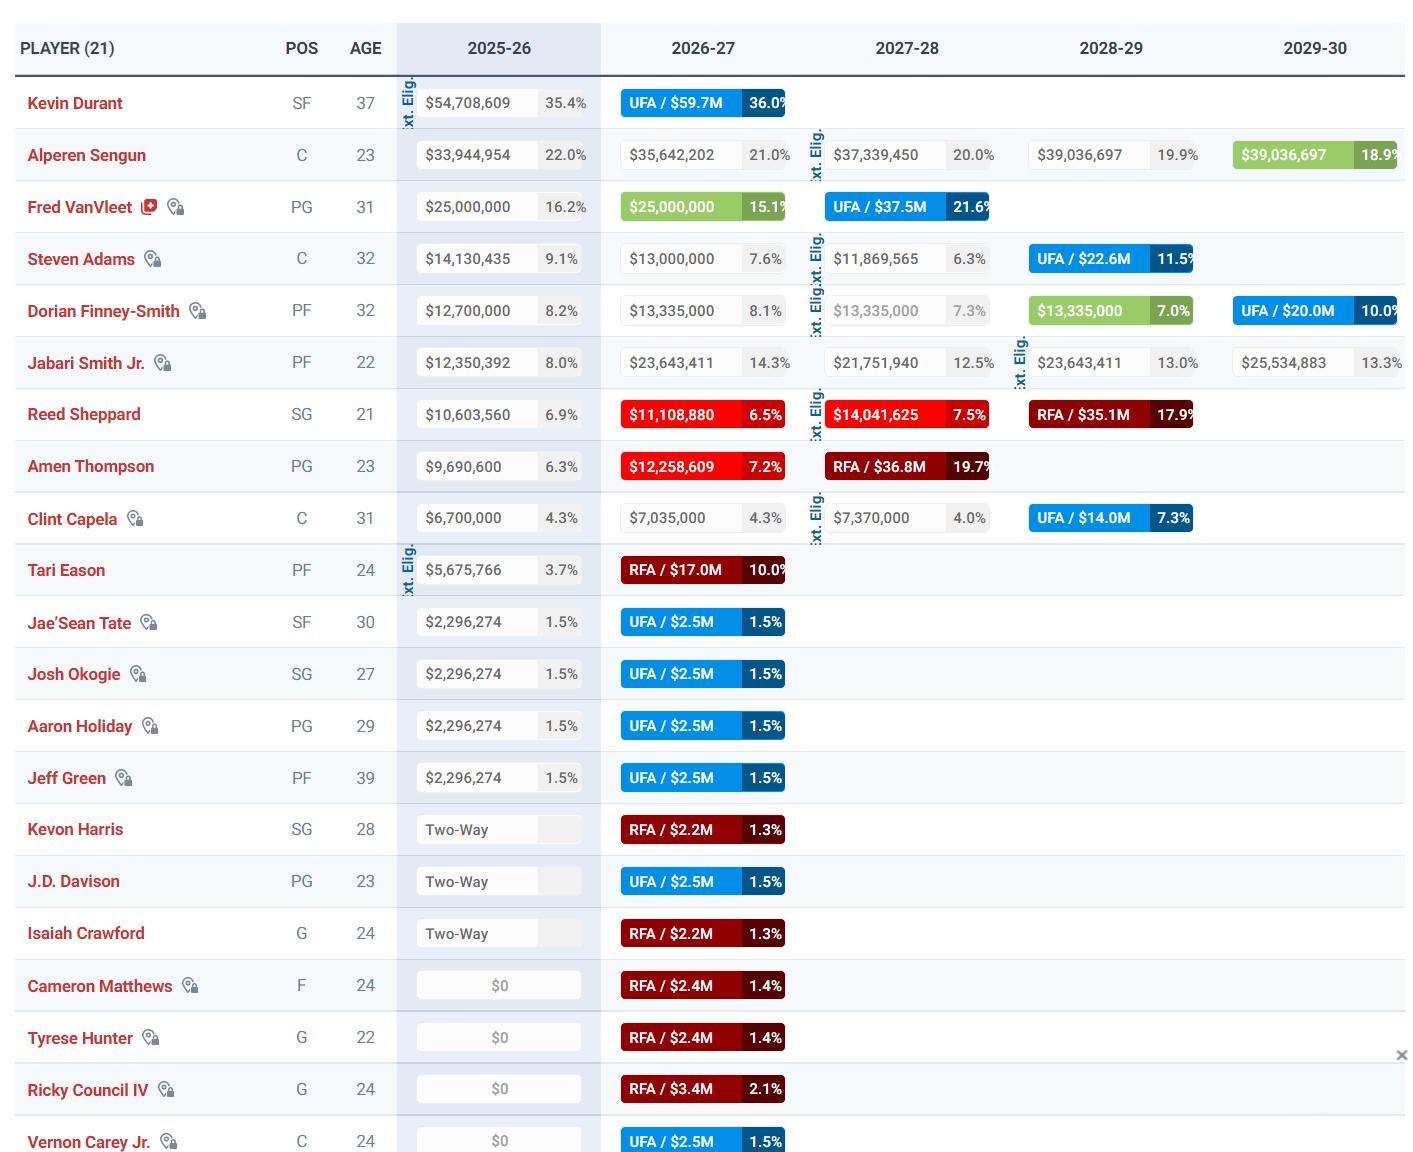
Task: Click the location-lock icon beside Josh Okogie
Action: (x=138, y=675)
